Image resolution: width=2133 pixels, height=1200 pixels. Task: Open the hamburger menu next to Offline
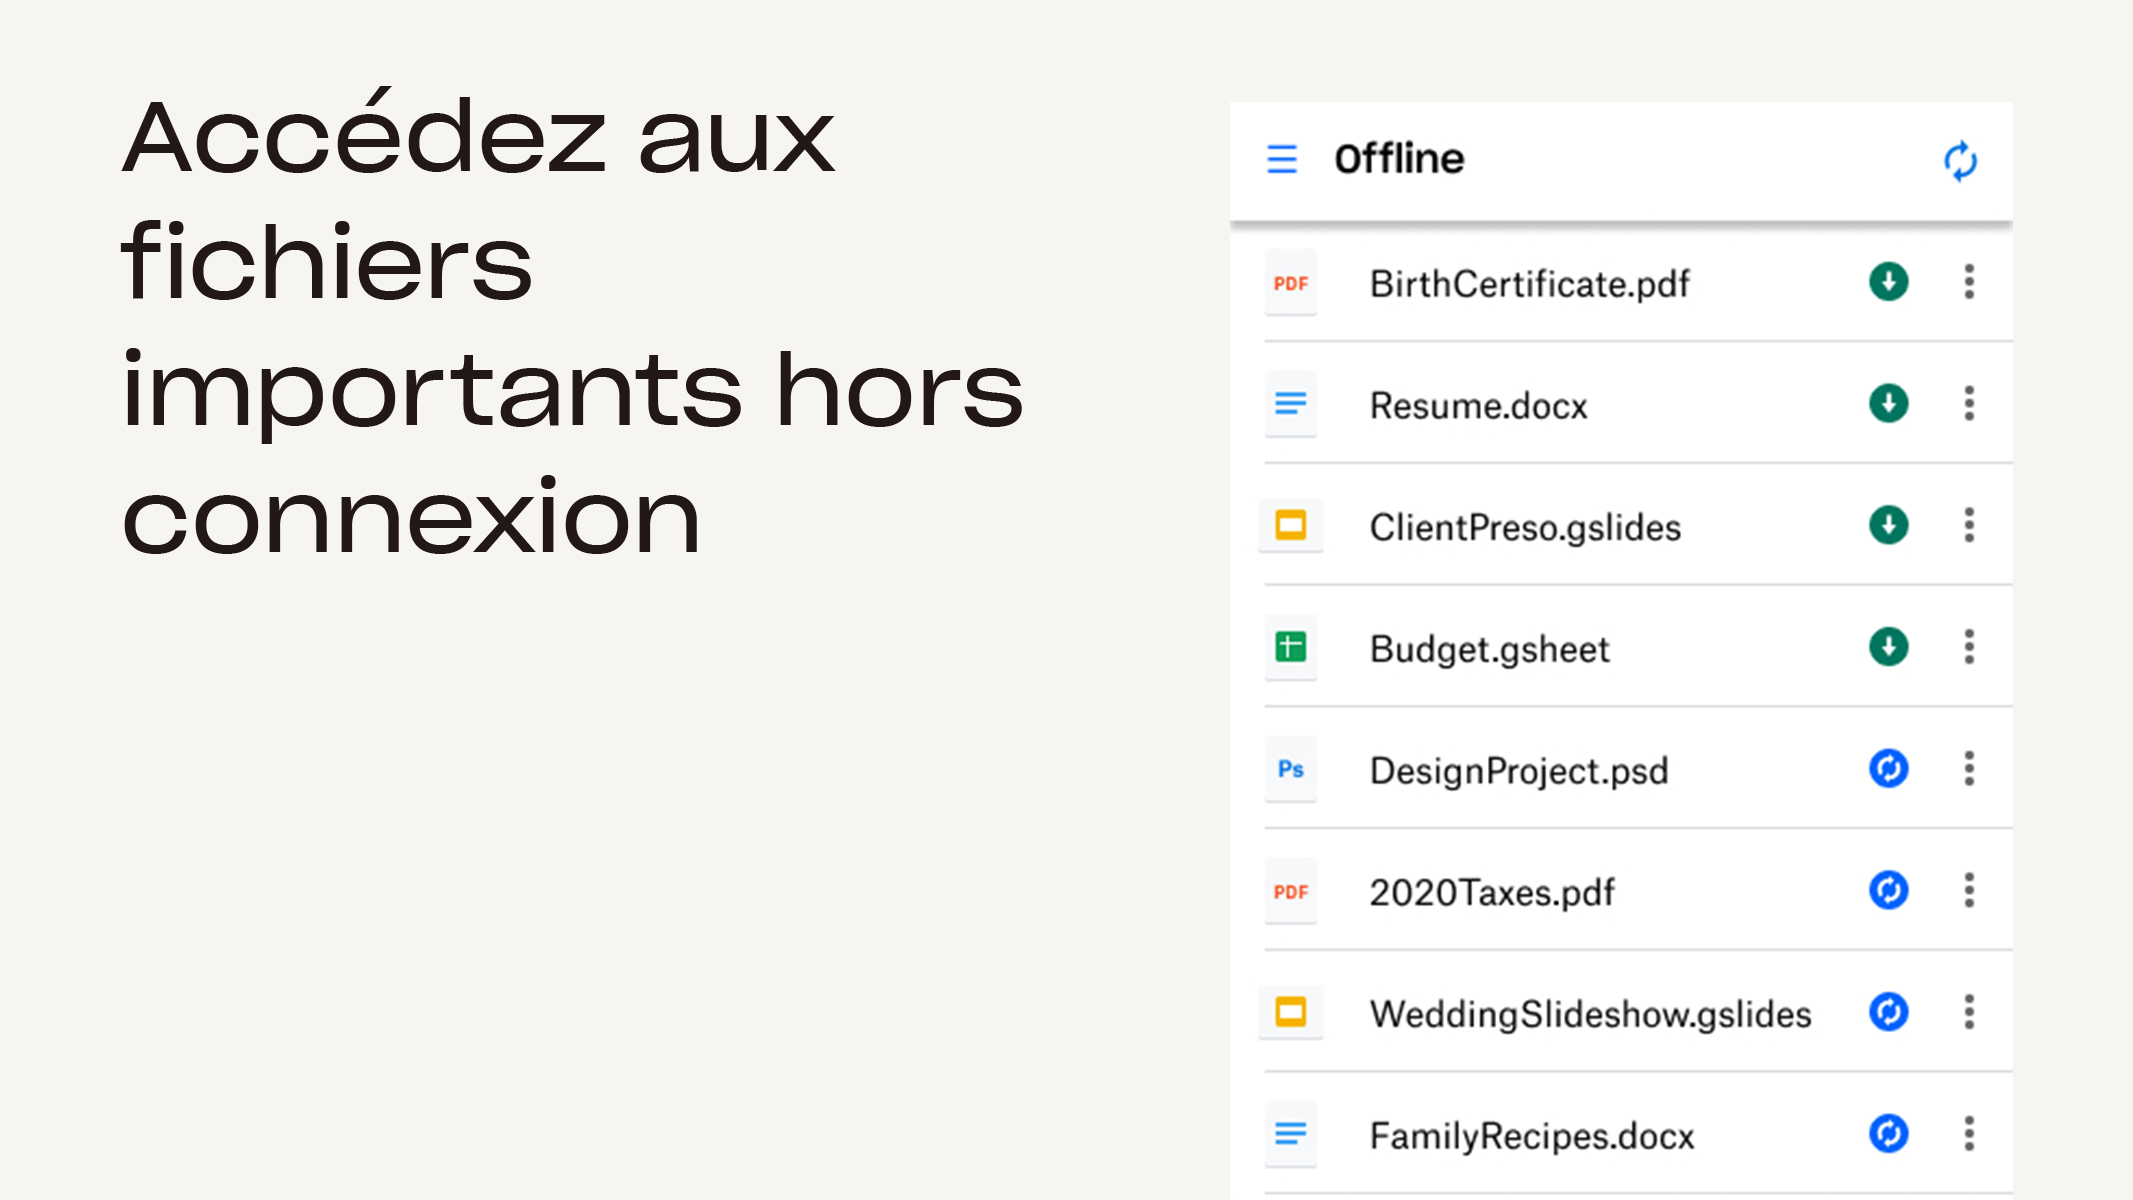1282,159
